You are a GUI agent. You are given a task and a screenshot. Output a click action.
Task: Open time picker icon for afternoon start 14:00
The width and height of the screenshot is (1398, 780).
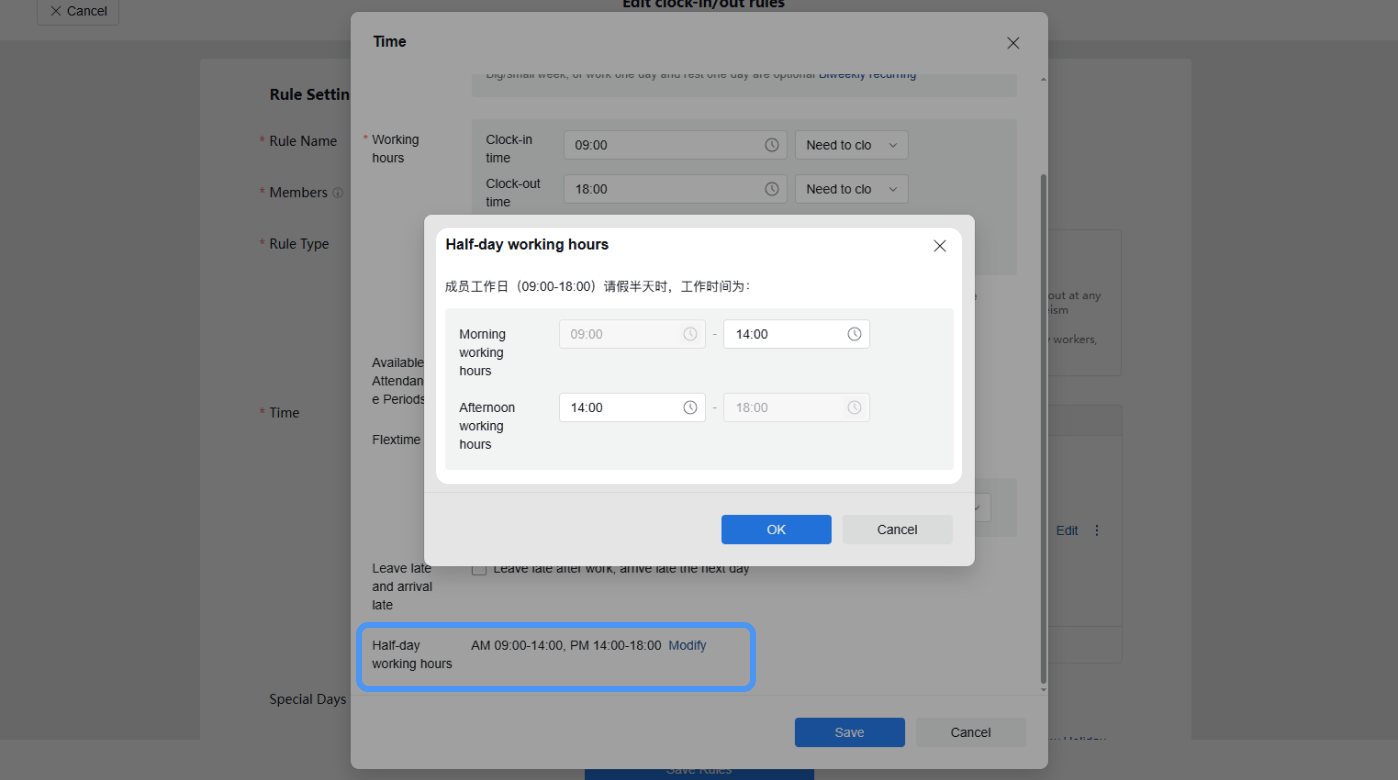click(690, 408)
